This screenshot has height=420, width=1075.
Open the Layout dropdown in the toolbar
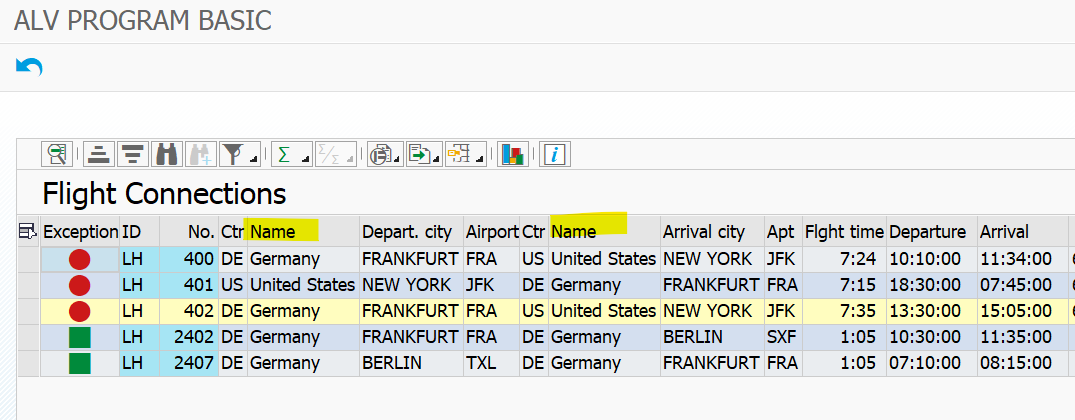pyautogui.click(x=466, y=154)
